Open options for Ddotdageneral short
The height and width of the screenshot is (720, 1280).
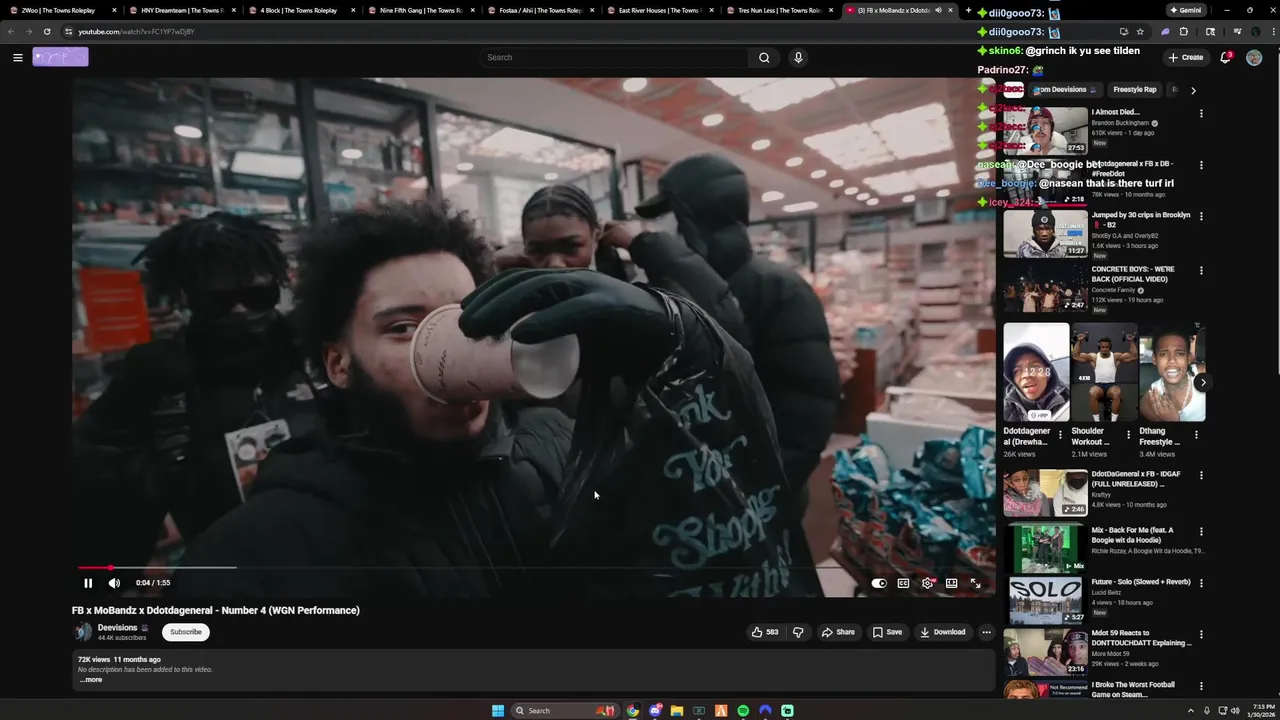(1061, 435)
